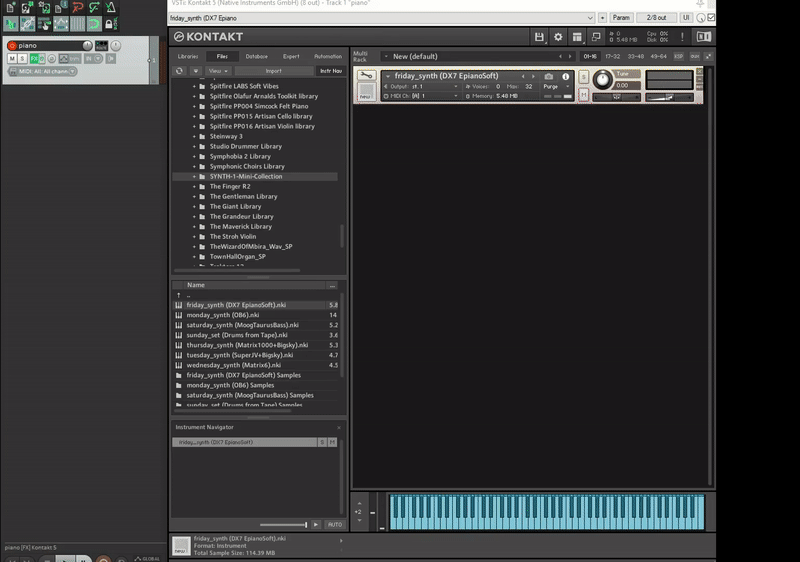Toggle the auto-crossfade toolbar button

tap(11, 24)
